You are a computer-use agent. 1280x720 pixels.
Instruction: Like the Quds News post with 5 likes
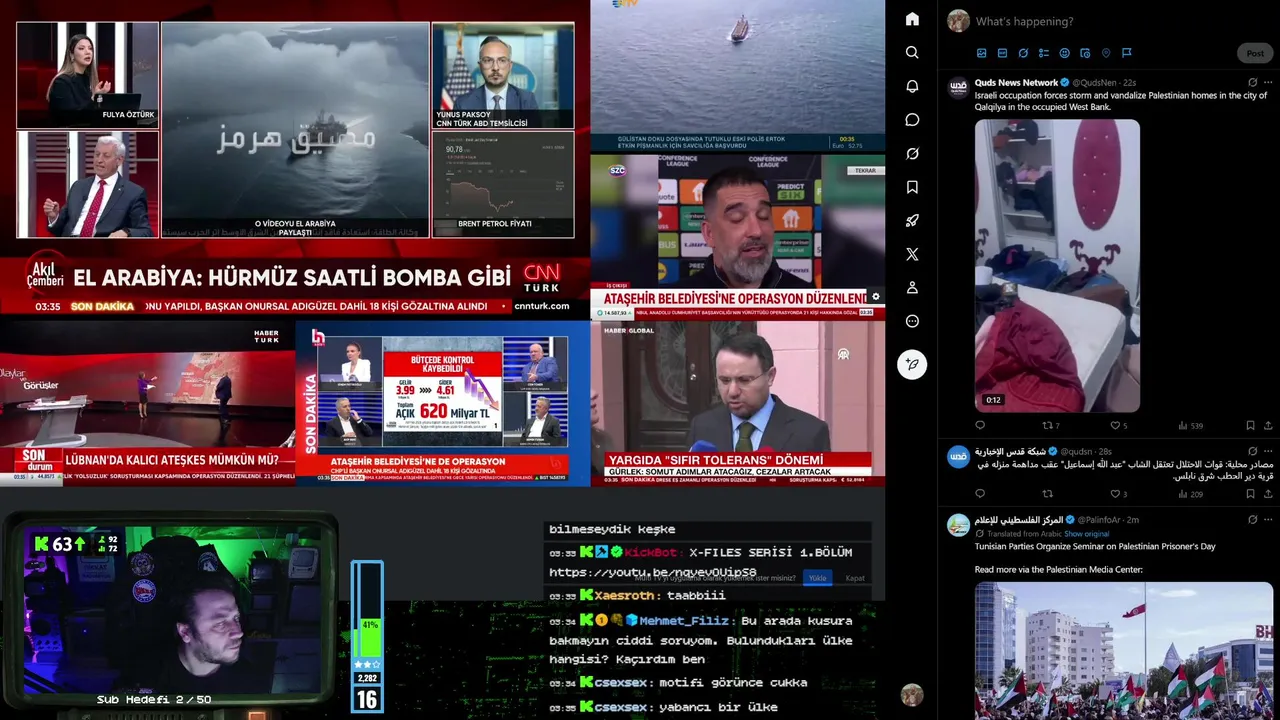click(x=1118, y=425)
